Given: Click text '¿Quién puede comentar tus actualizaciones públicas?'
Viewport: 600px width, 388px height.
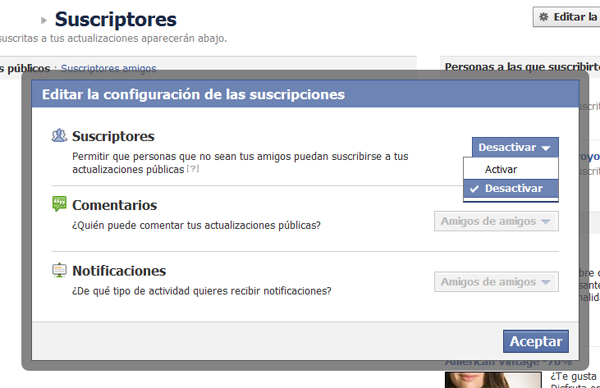Looking at the screenshot, I should pyautogui.click(x=196, y=225).
